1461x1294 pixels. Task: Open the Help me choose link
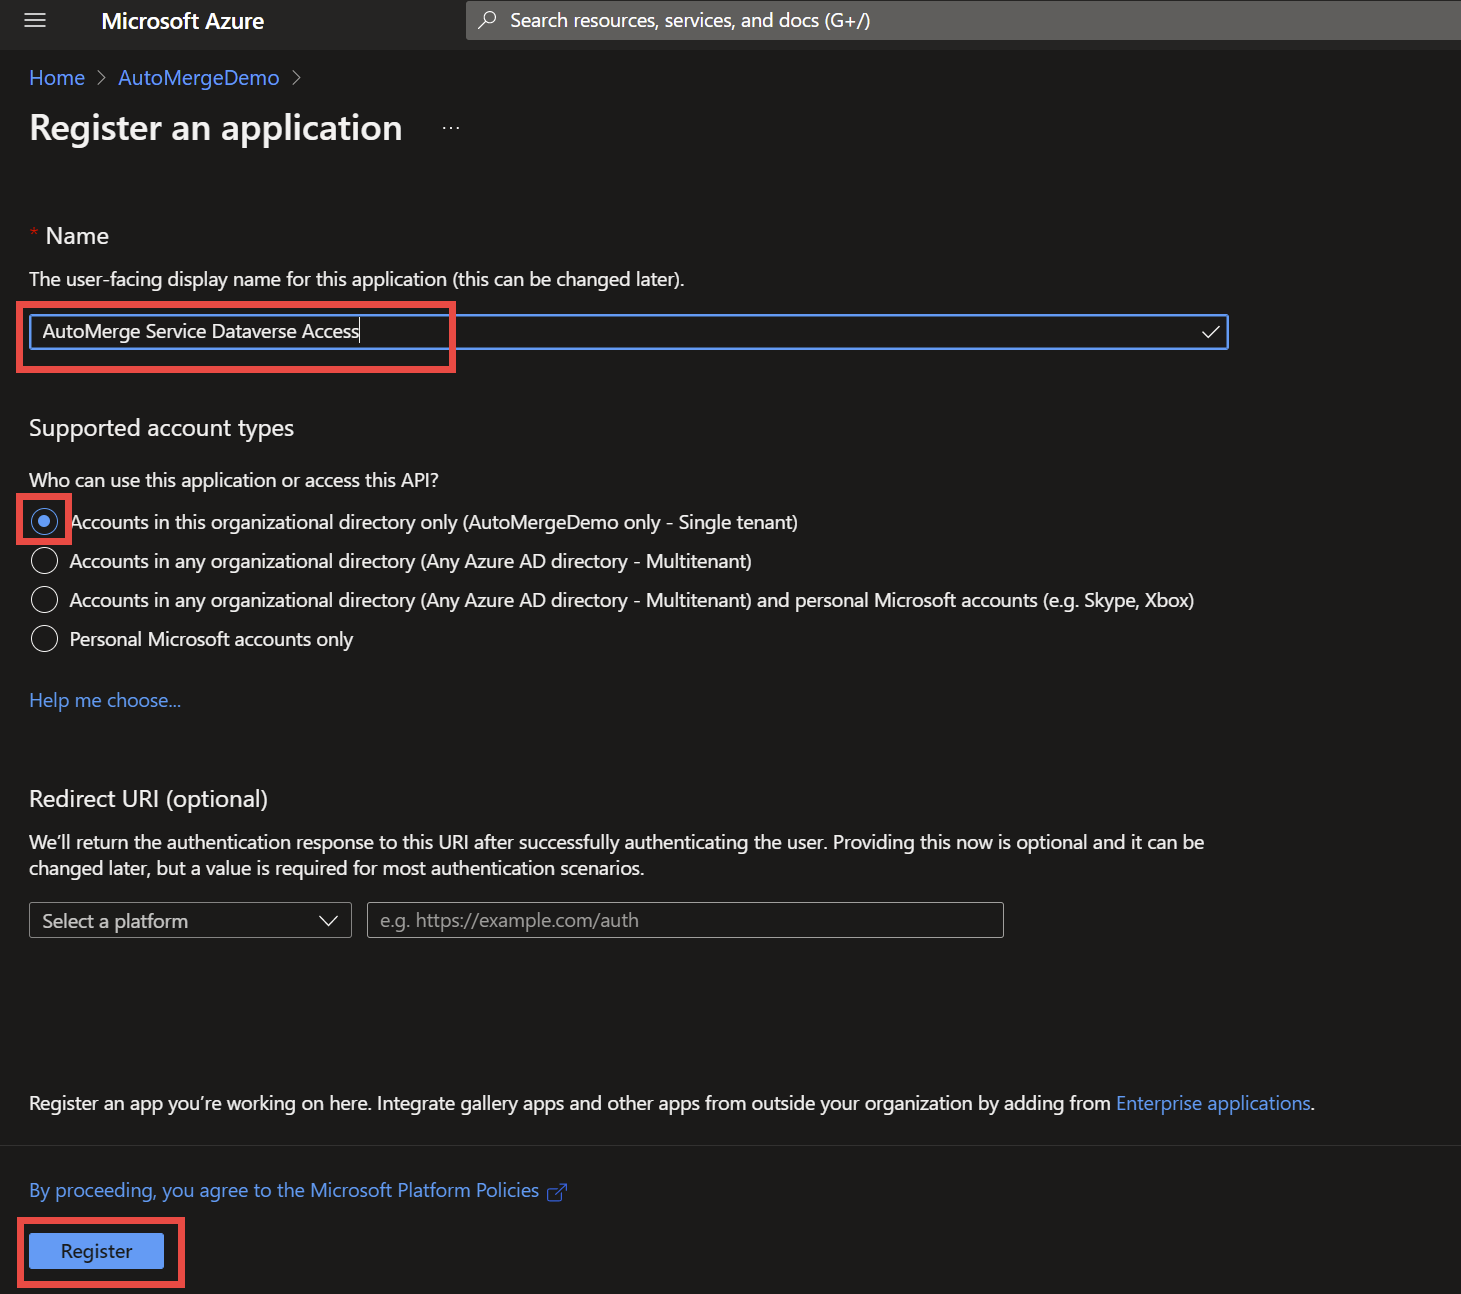(105, 700)
